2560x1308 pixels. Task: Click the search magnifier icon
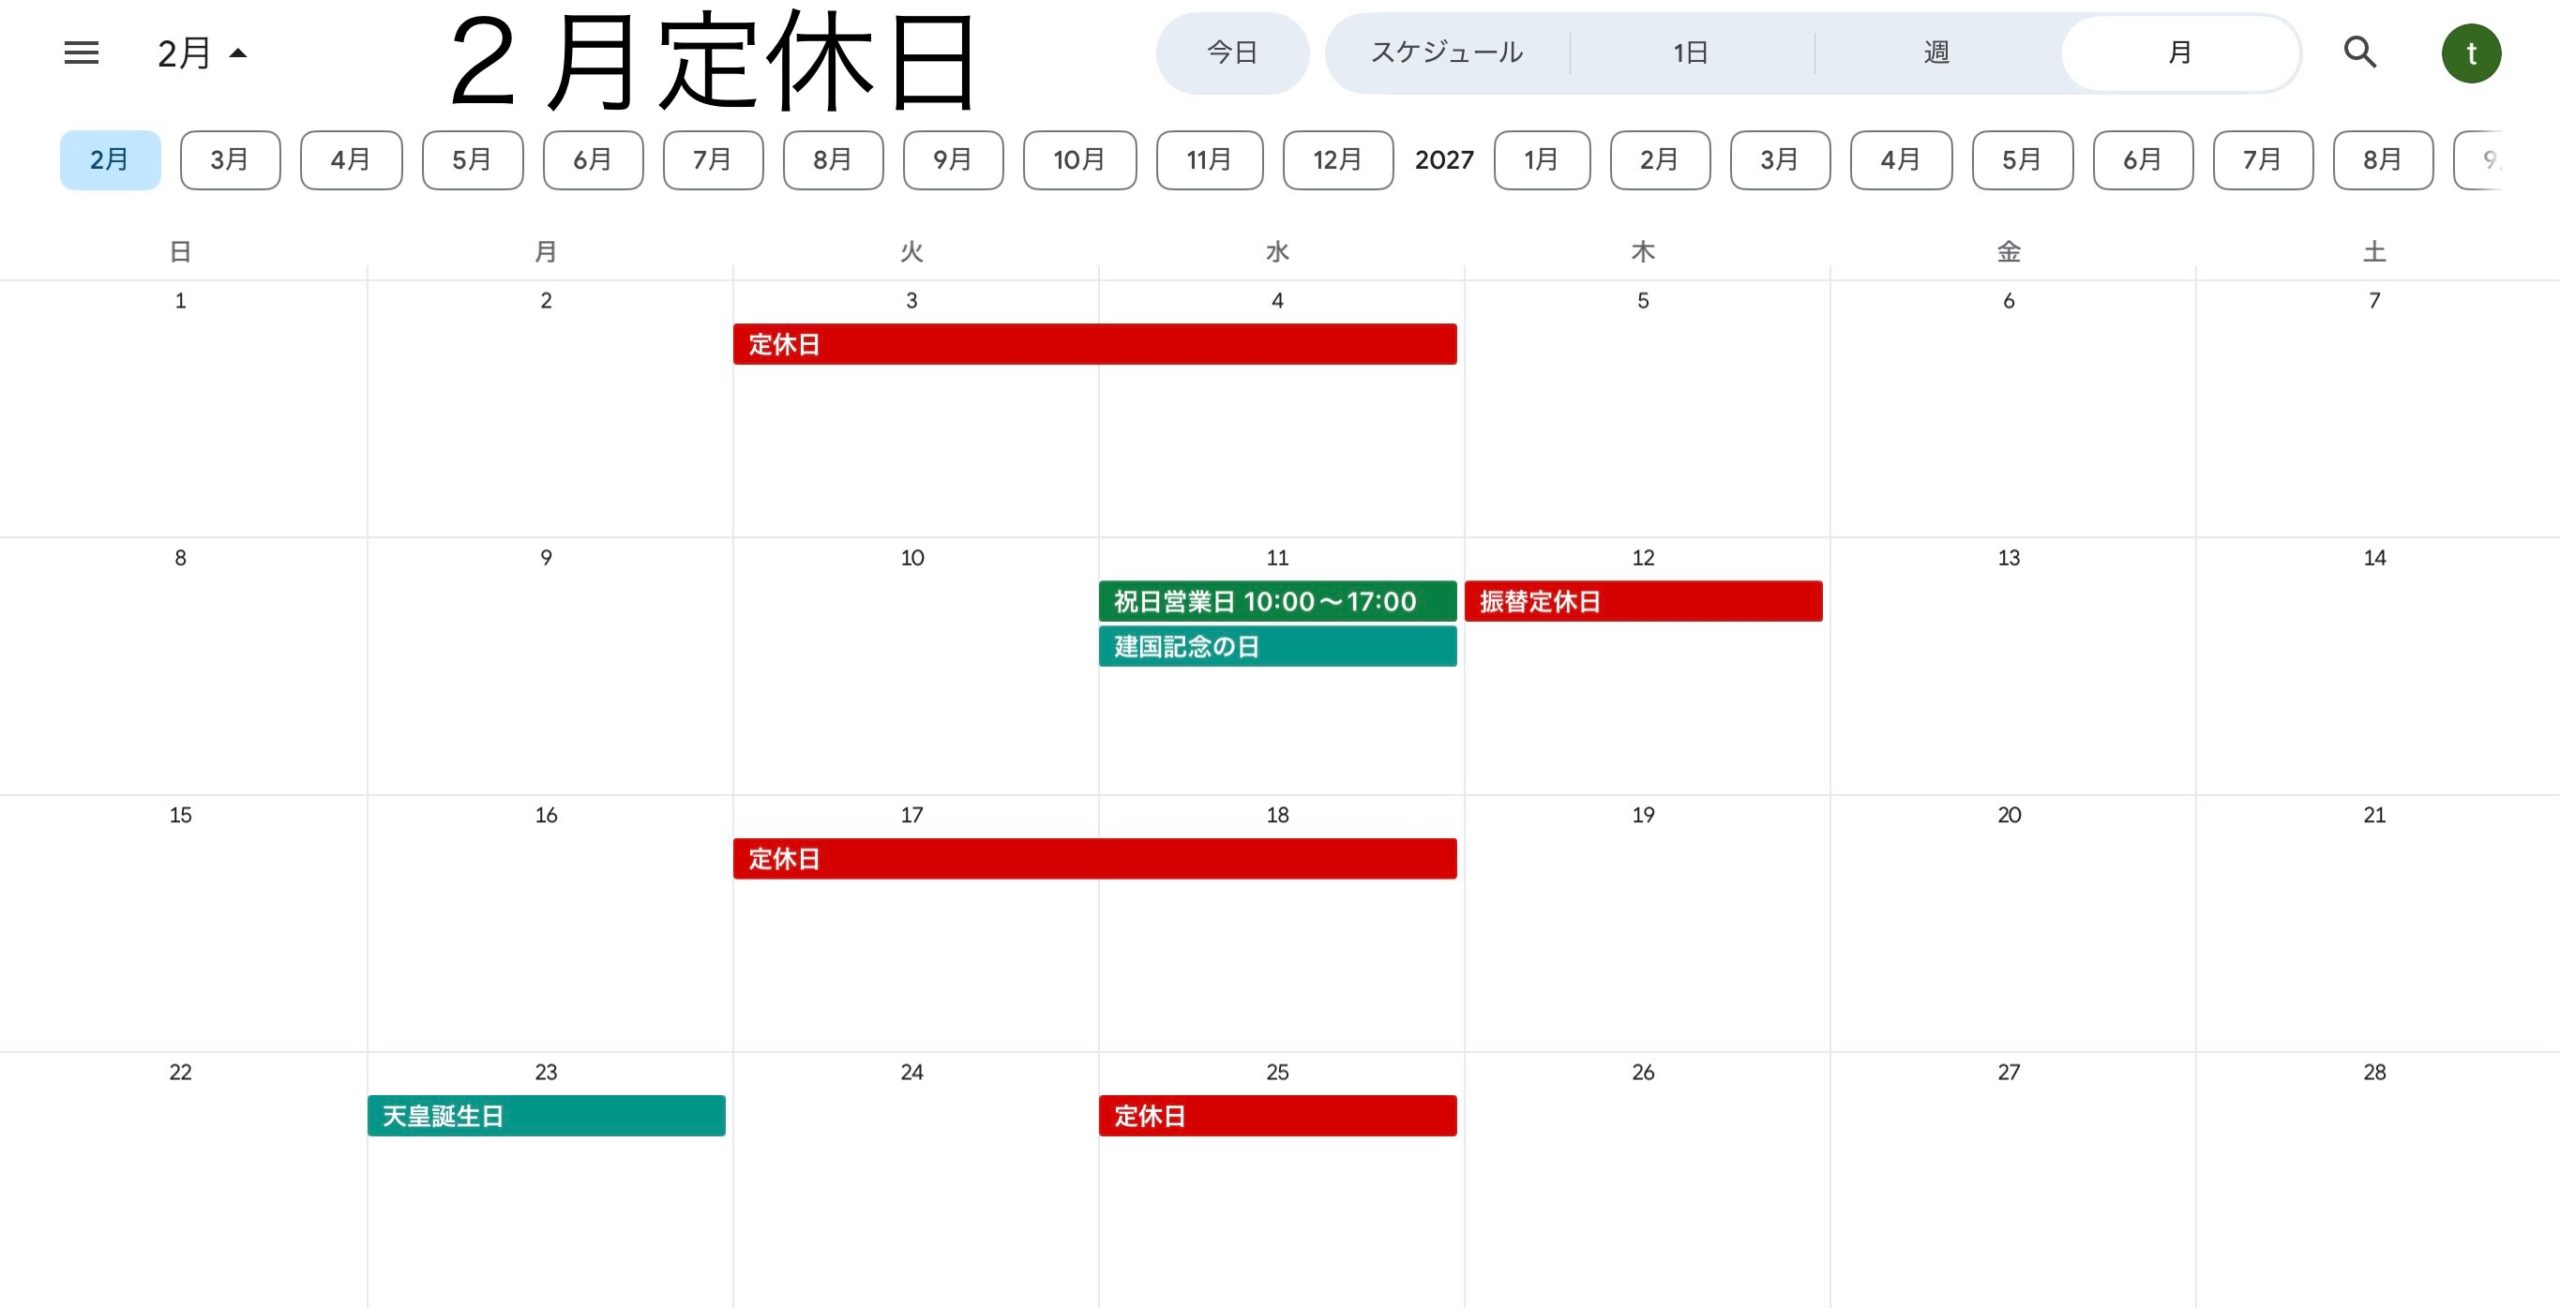[2360, 52]
